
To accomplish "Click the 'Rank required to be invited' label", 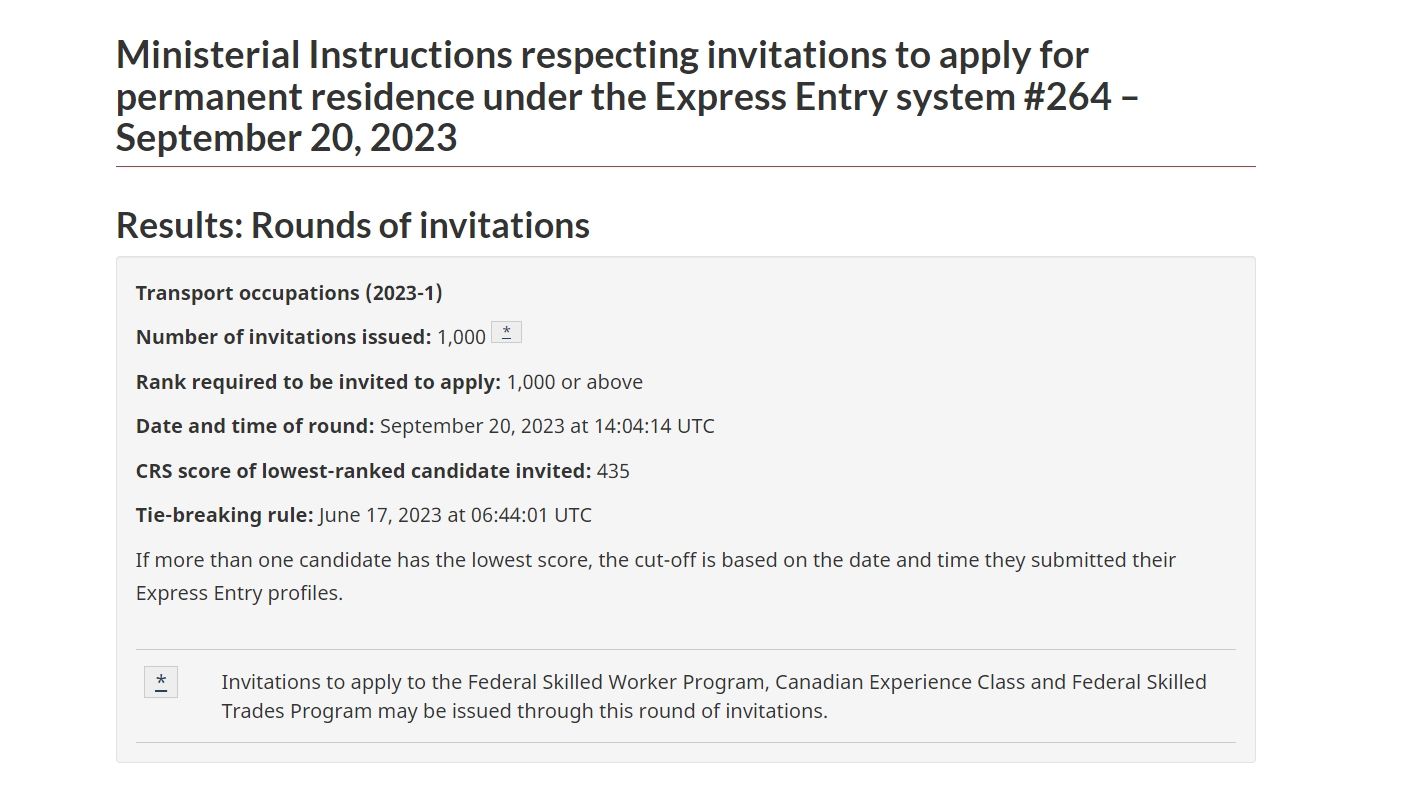I will 318,382.
